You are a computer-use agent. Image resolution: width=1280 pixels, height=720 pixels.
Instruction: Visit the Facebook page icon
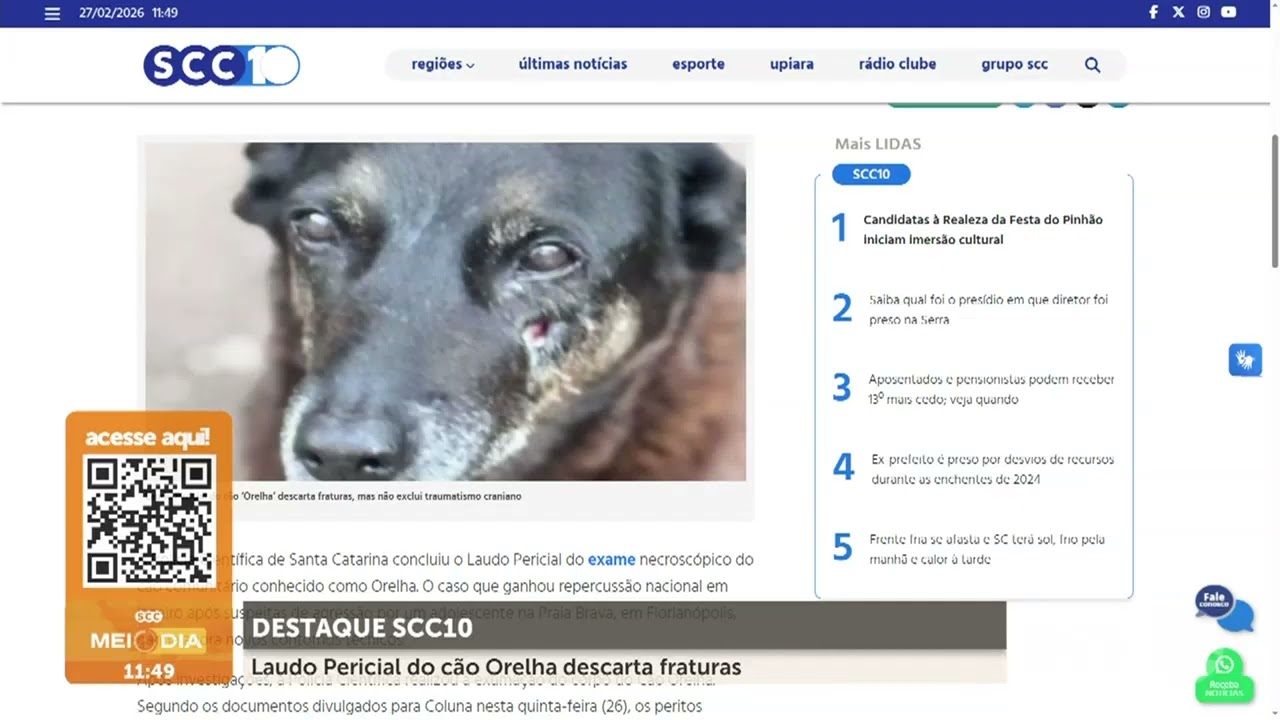tap(1153, 12)
